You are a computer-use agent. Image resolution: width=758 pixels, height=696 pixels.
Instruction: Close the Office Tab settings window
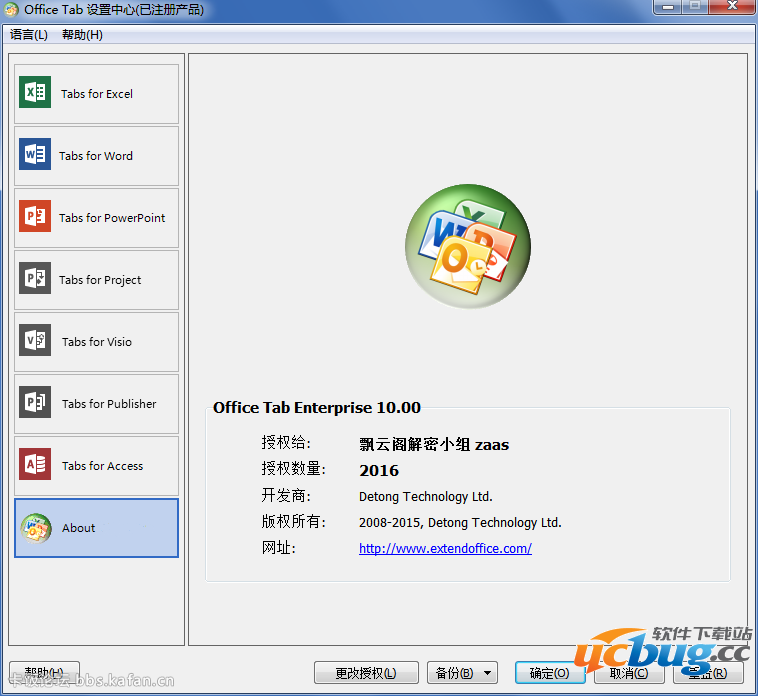tap(732, 7)
